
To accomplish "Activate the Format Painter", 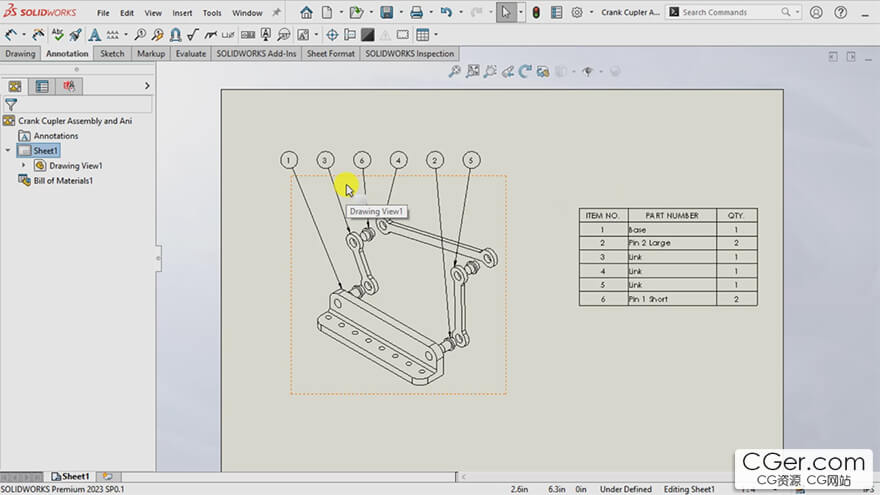I will (76, 35).
